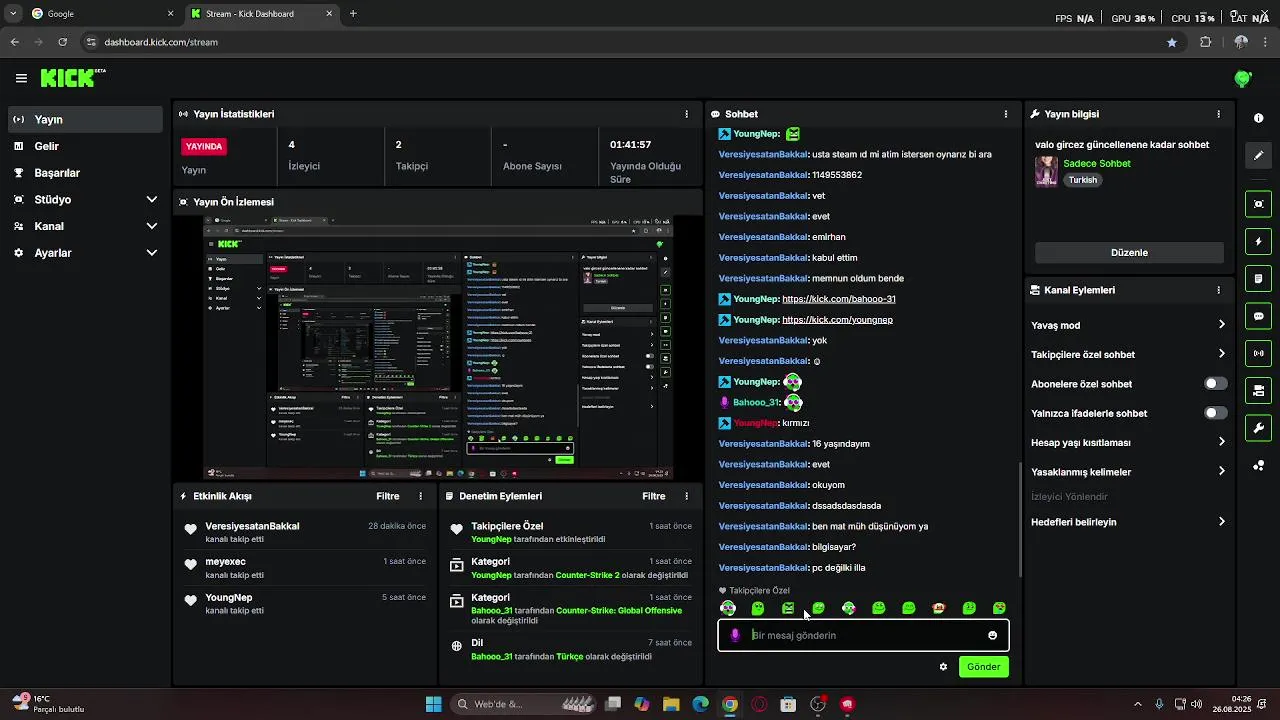
Task: Open Filtre in Etkinlik Akışı panel
Action: [x=388, y=496]
